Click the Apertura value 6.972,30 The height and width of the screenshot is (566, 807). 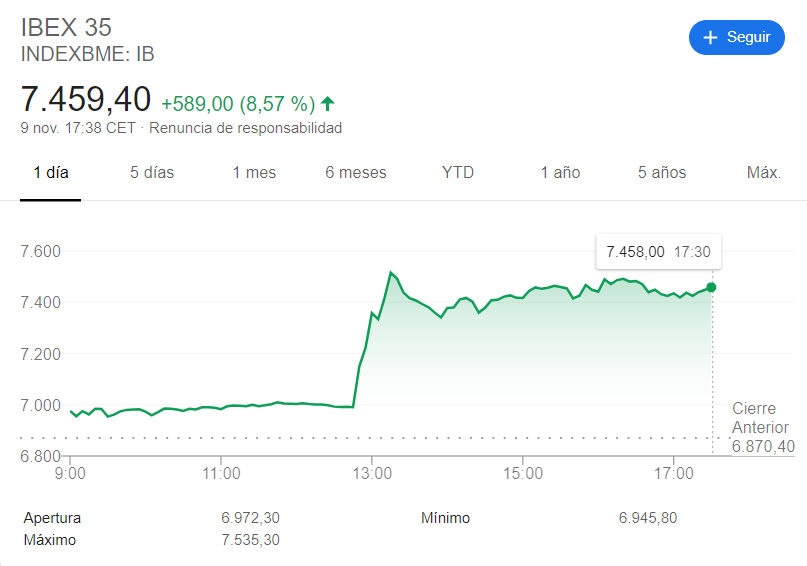pyautogui.click(x=250, y=518)
